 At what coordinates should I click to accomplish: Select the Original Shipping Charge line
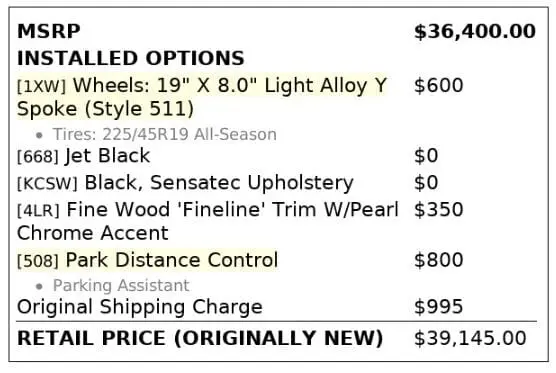coord(140,307)
